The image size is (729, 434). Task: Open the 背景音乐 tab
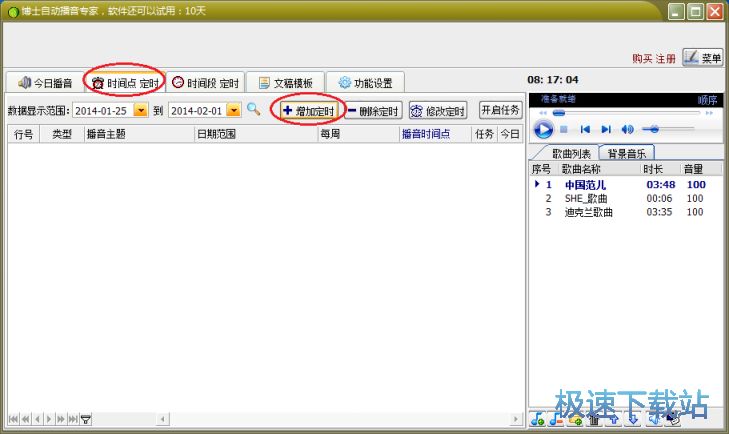click(x=627, y=153)
